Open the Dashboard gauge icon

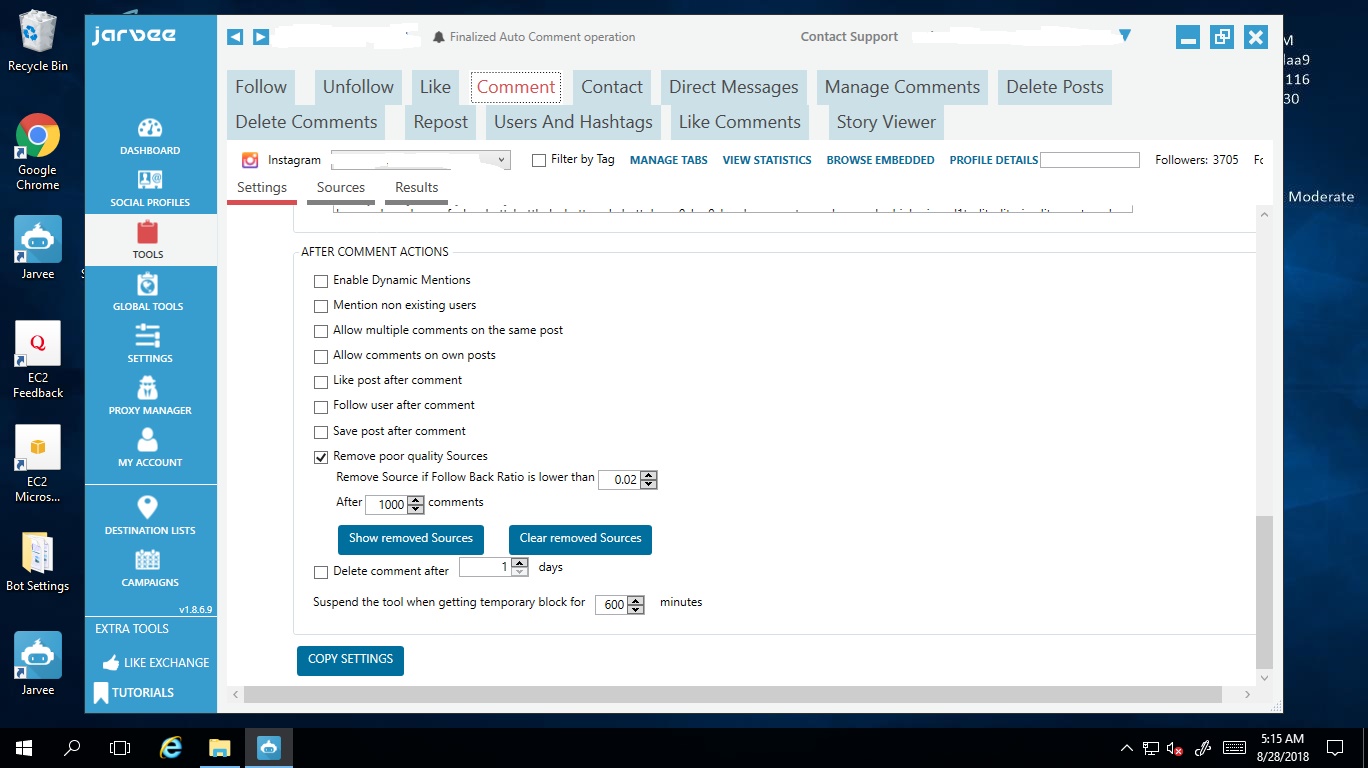[150, 129]
